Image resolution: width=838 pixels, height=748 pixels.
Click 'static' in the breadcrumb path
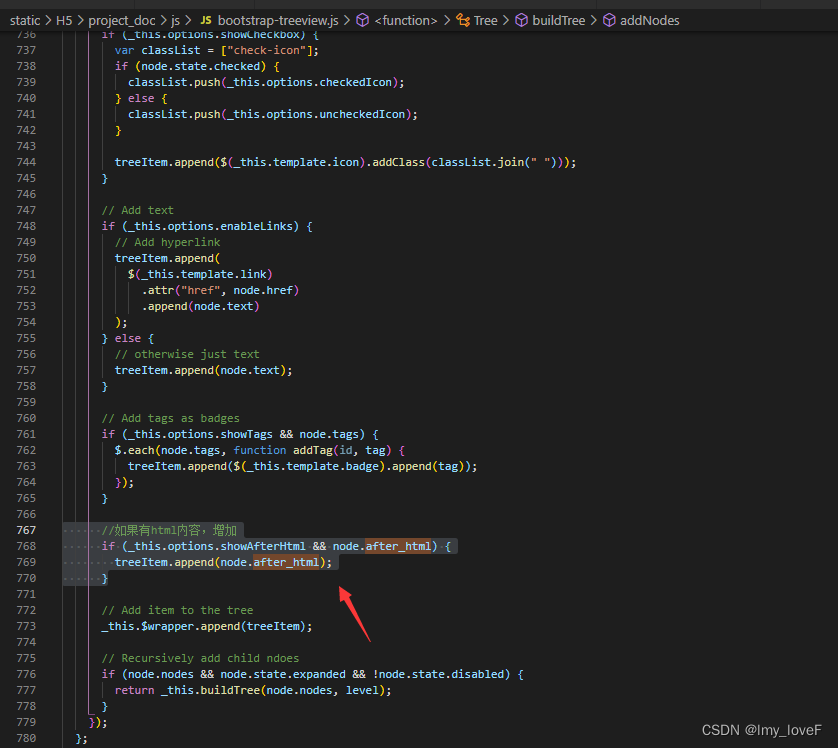point(25,21)
